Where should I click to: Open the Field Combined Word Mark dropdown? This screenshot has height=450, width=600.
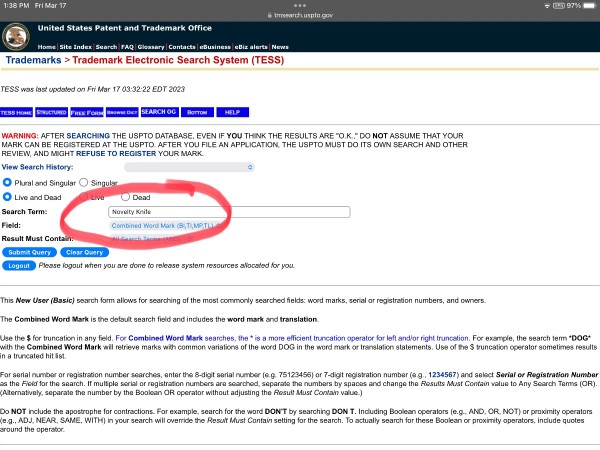click(x=166, y=226)
